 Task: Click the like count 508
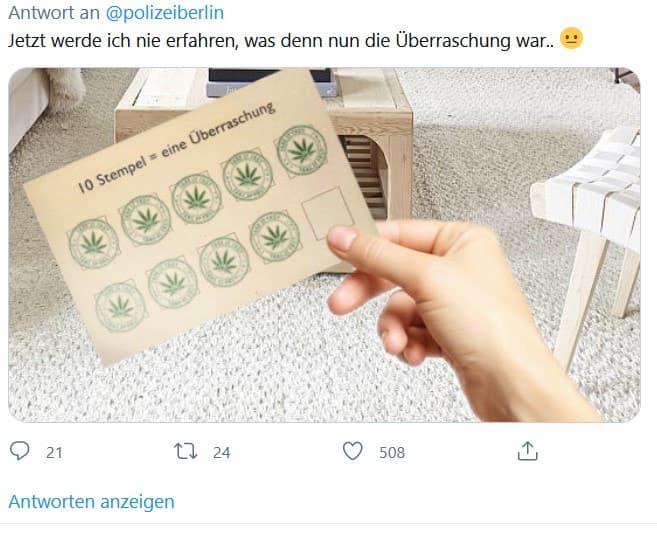tap(392, 453)
